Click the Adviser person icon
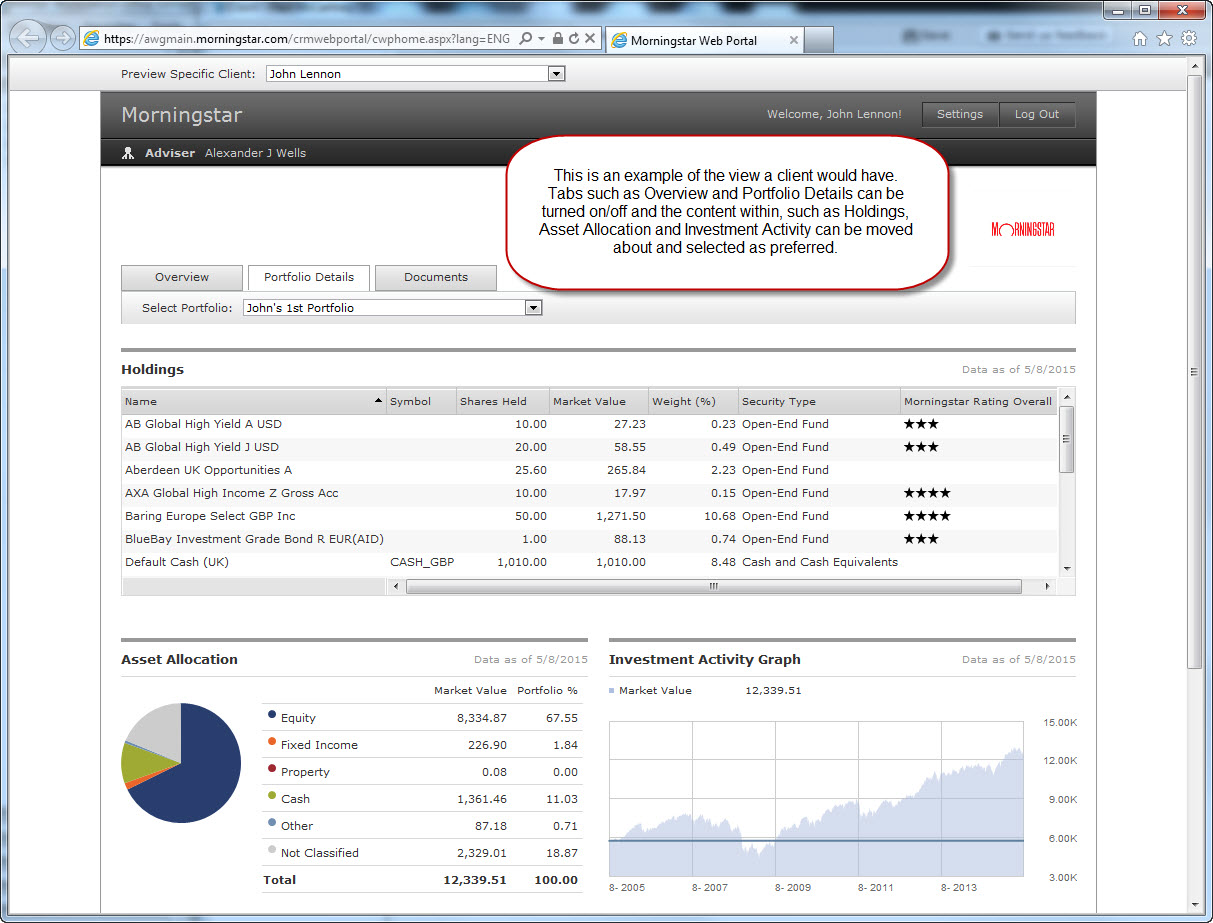Screen dimensions: 1213x923 (127, 153)
